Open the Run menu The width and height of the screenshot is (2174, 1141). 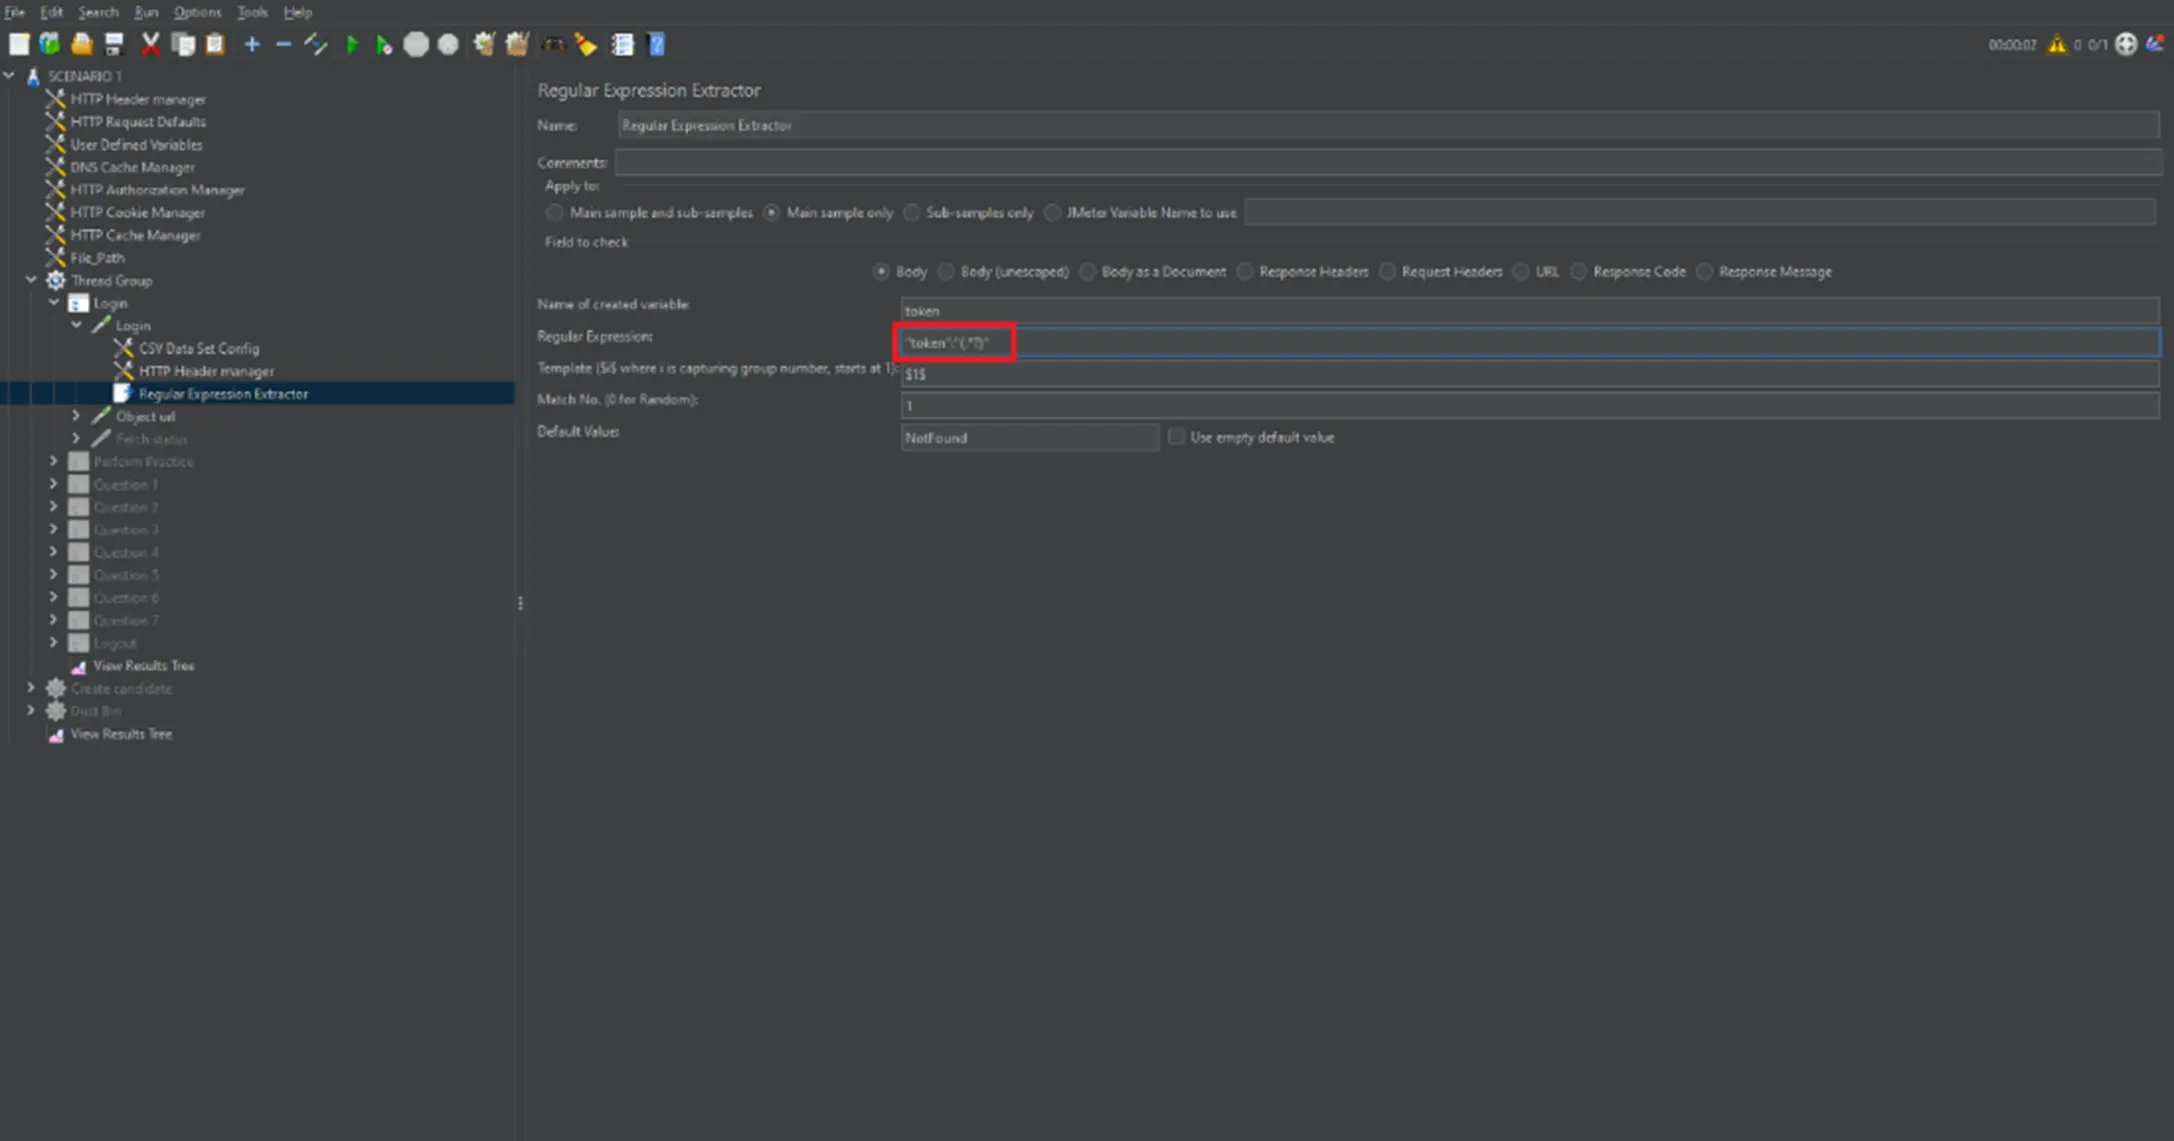point(145,12)
